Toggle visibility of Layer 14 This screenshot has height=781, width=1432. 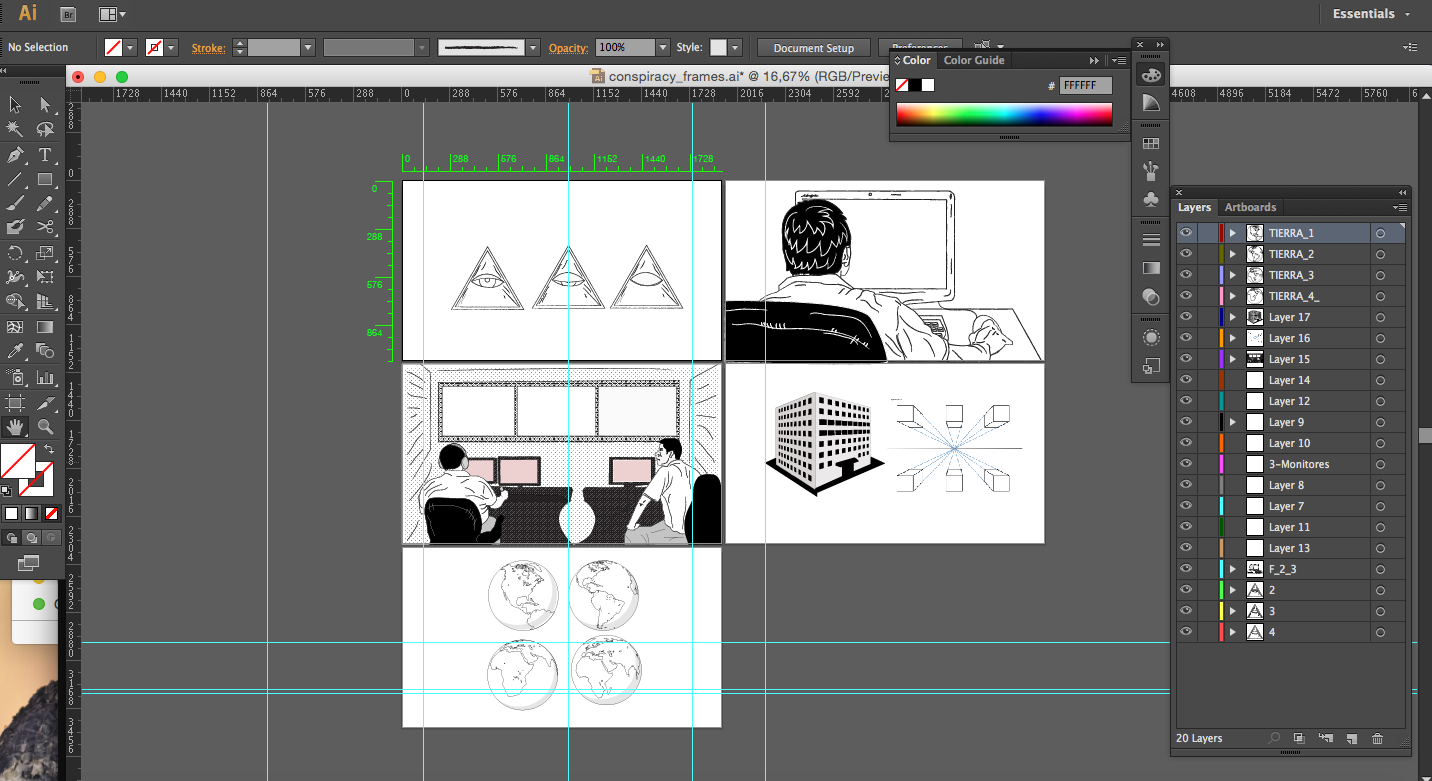(x=1186, y=380)
